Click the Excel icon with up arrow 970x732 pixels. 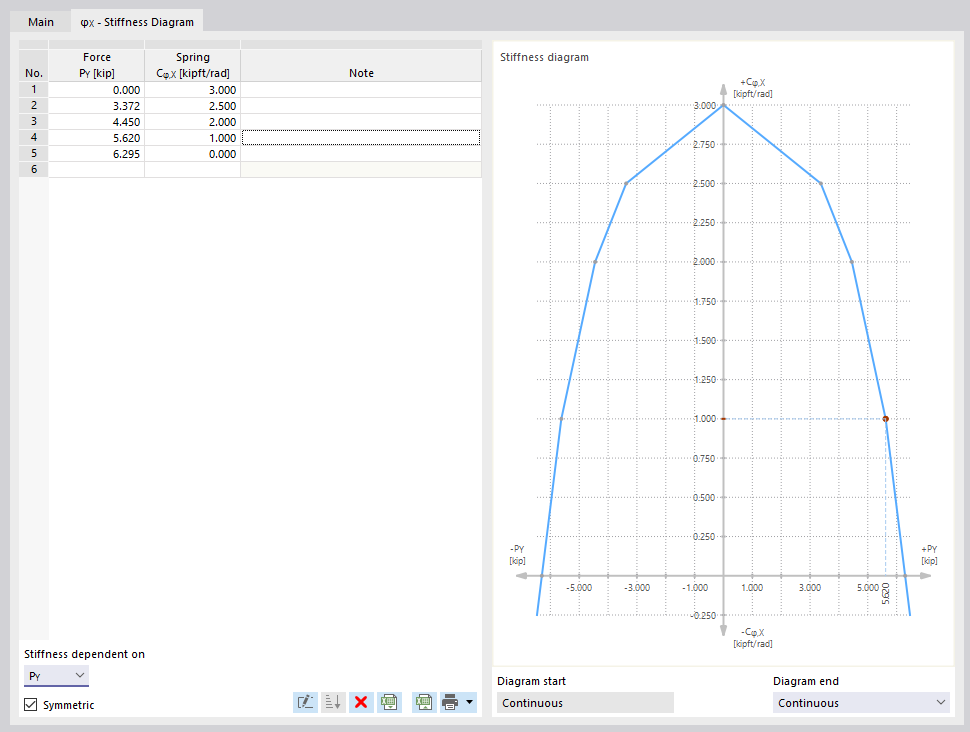coord(424,702)
